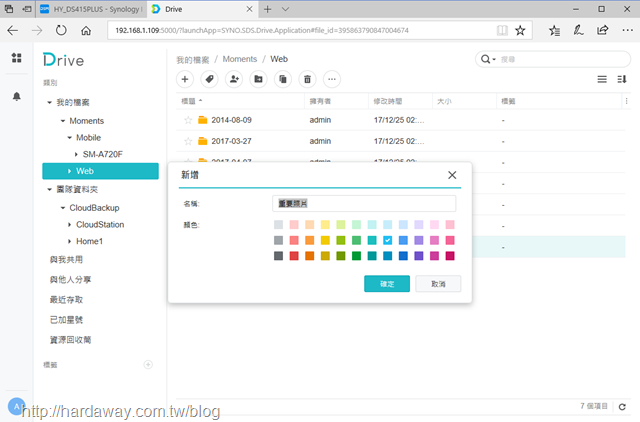The image size is (640, 422).
Task: Click the copy toolbar icon
Action: [x=283, y=79]
